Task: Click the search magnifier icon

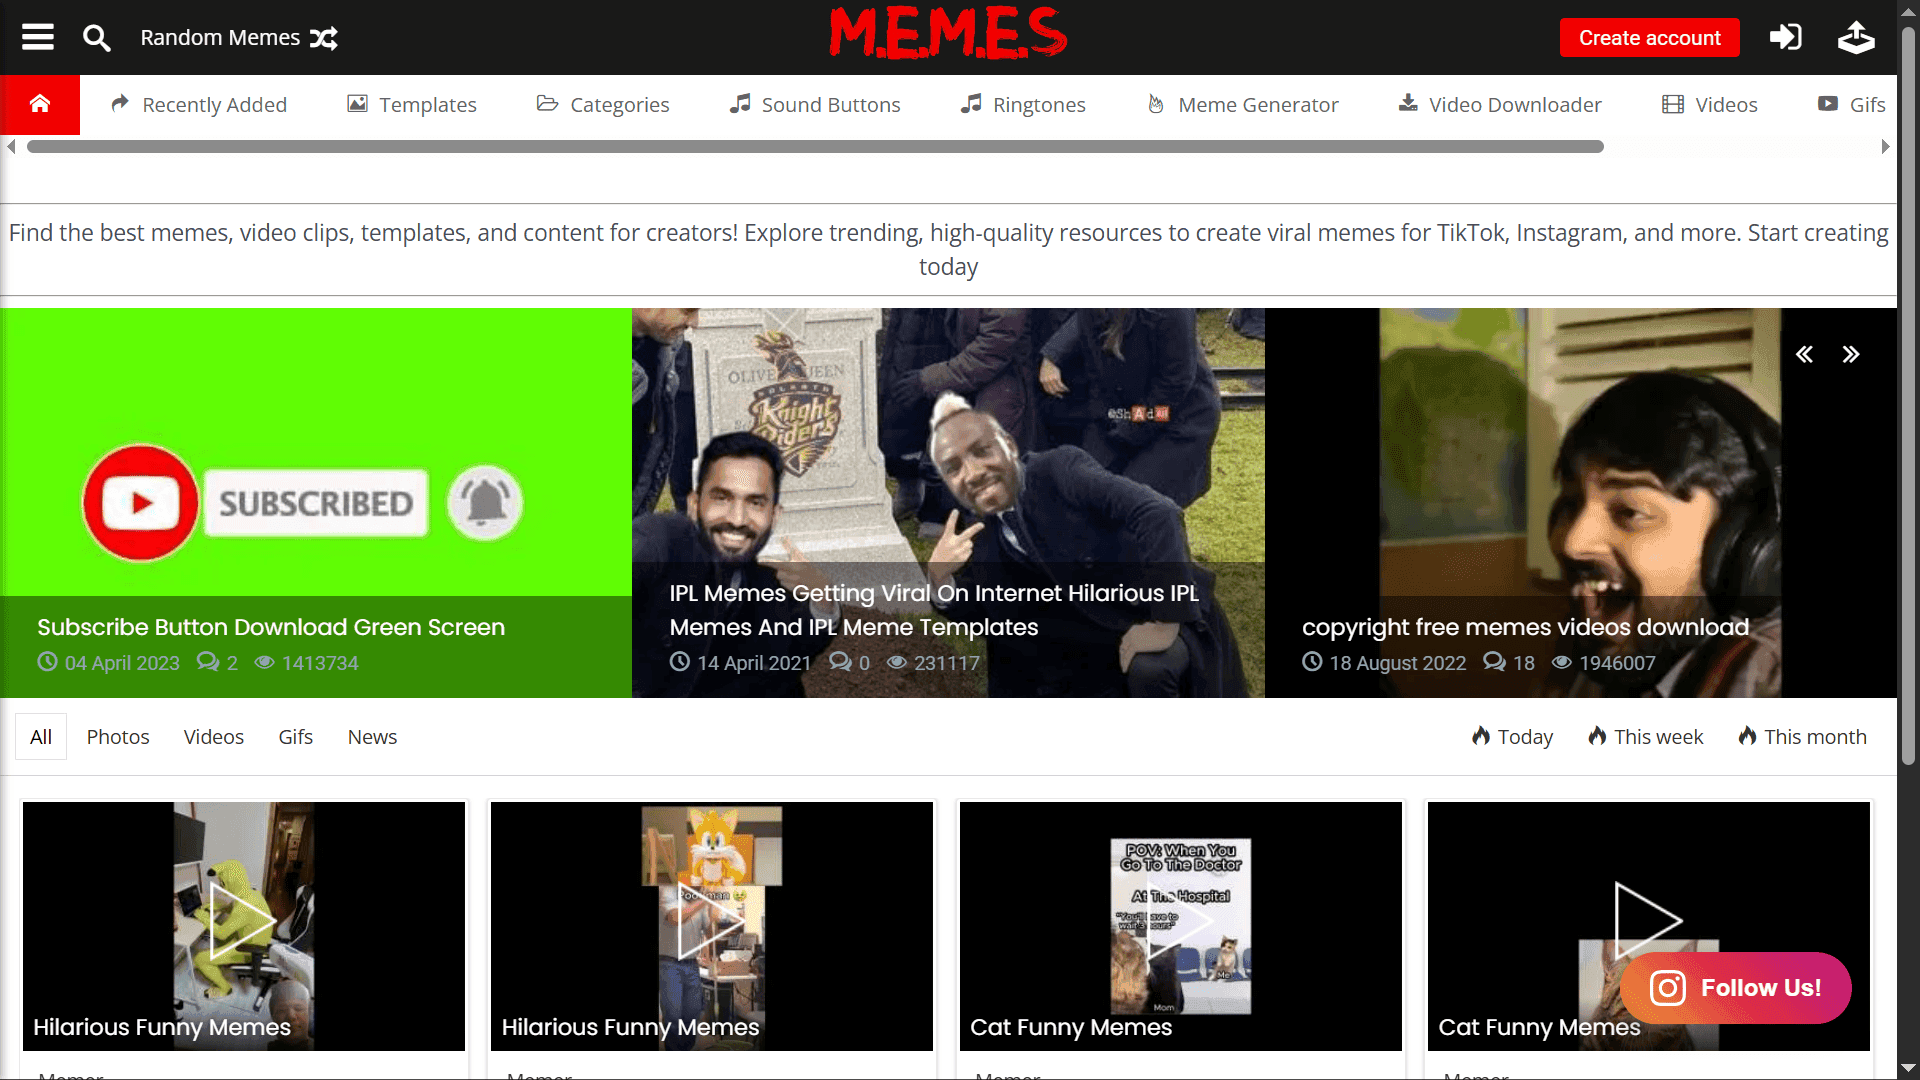Action: coord(97,37)
